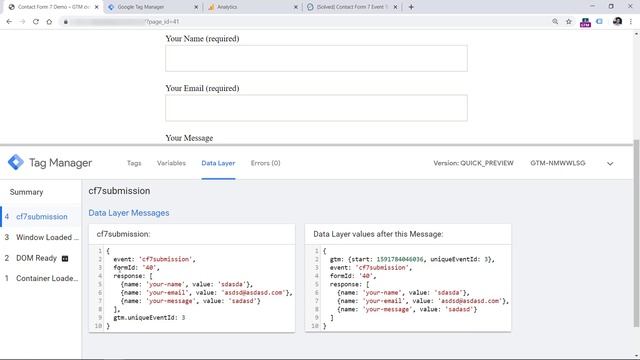This screenshot has height=360, width=640.
Task: Open the Errors (0) tab
Action: [266, 163]
